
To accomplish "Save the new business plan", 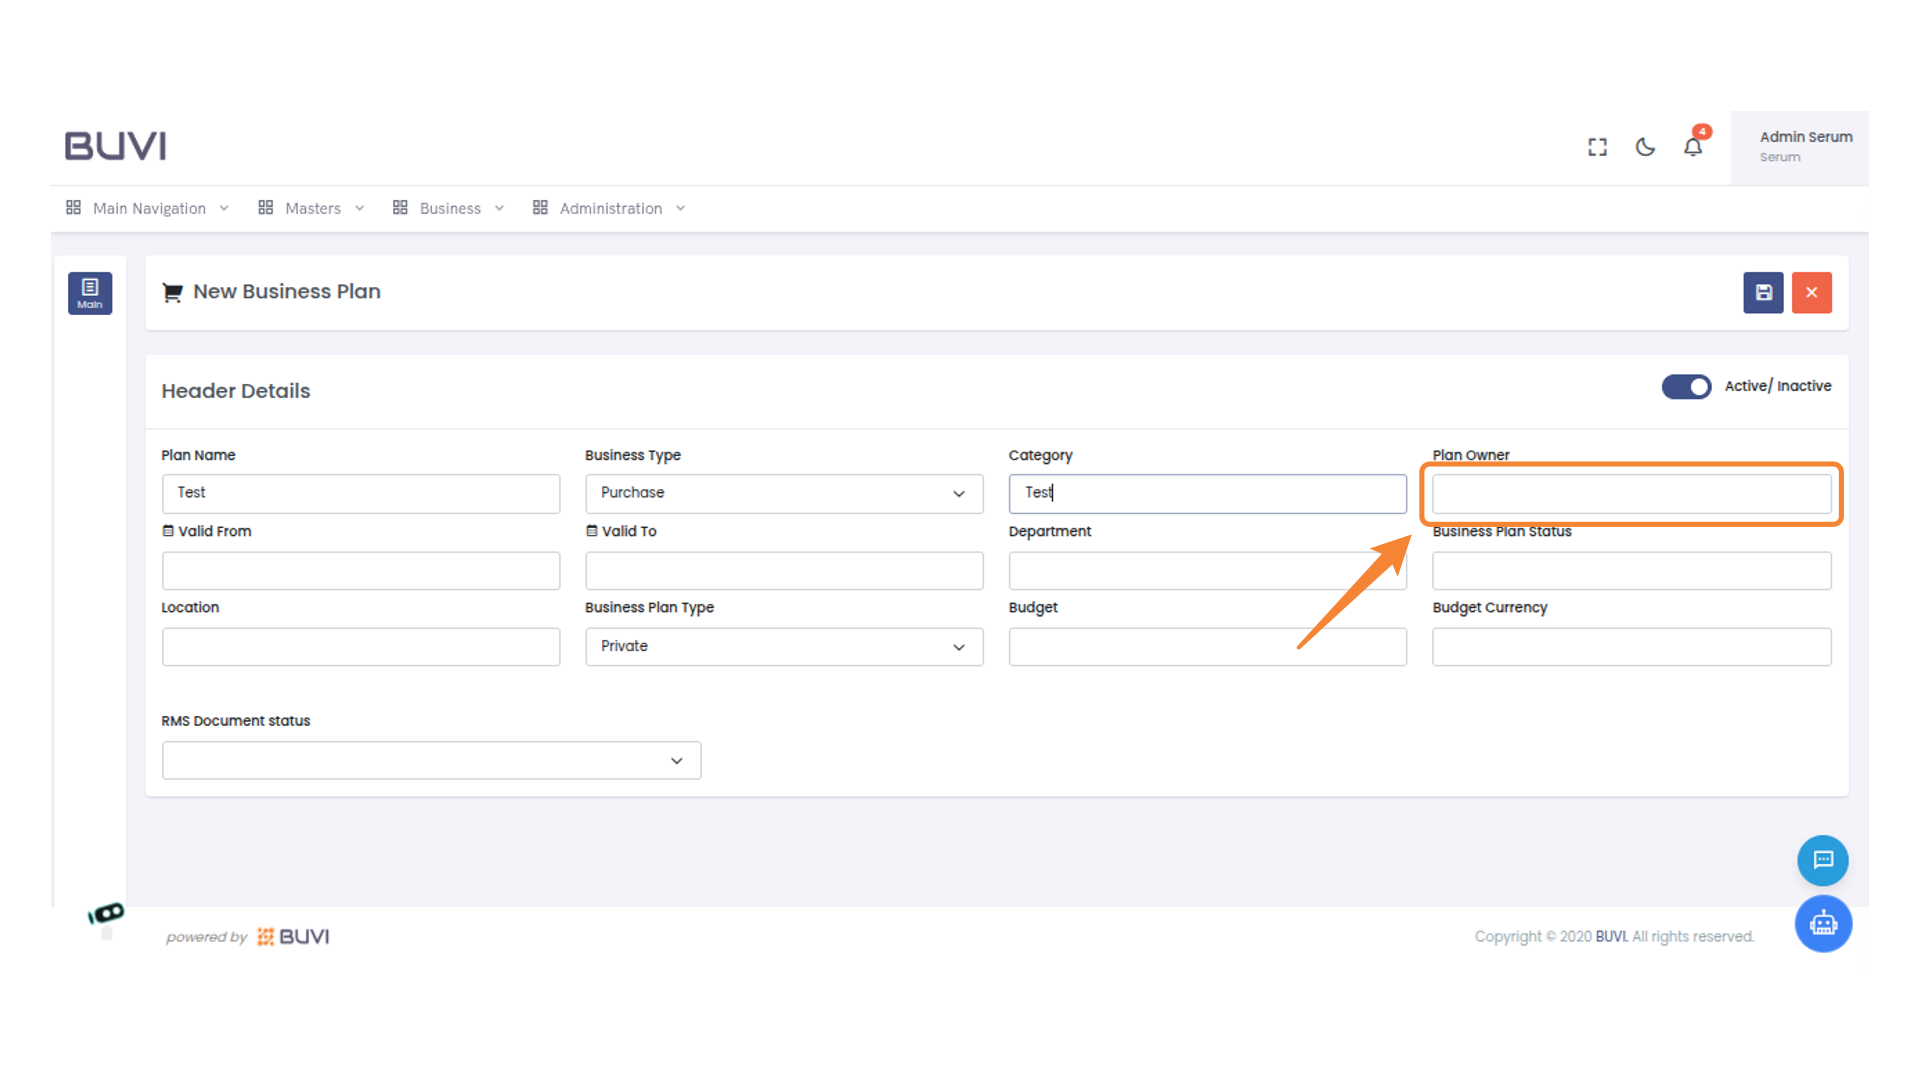I will pyautogui.click(x=1763, y=292).
